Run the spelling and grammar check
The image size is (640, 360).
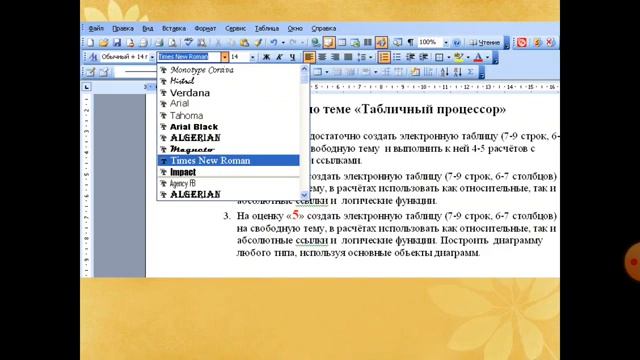point(188,42)
